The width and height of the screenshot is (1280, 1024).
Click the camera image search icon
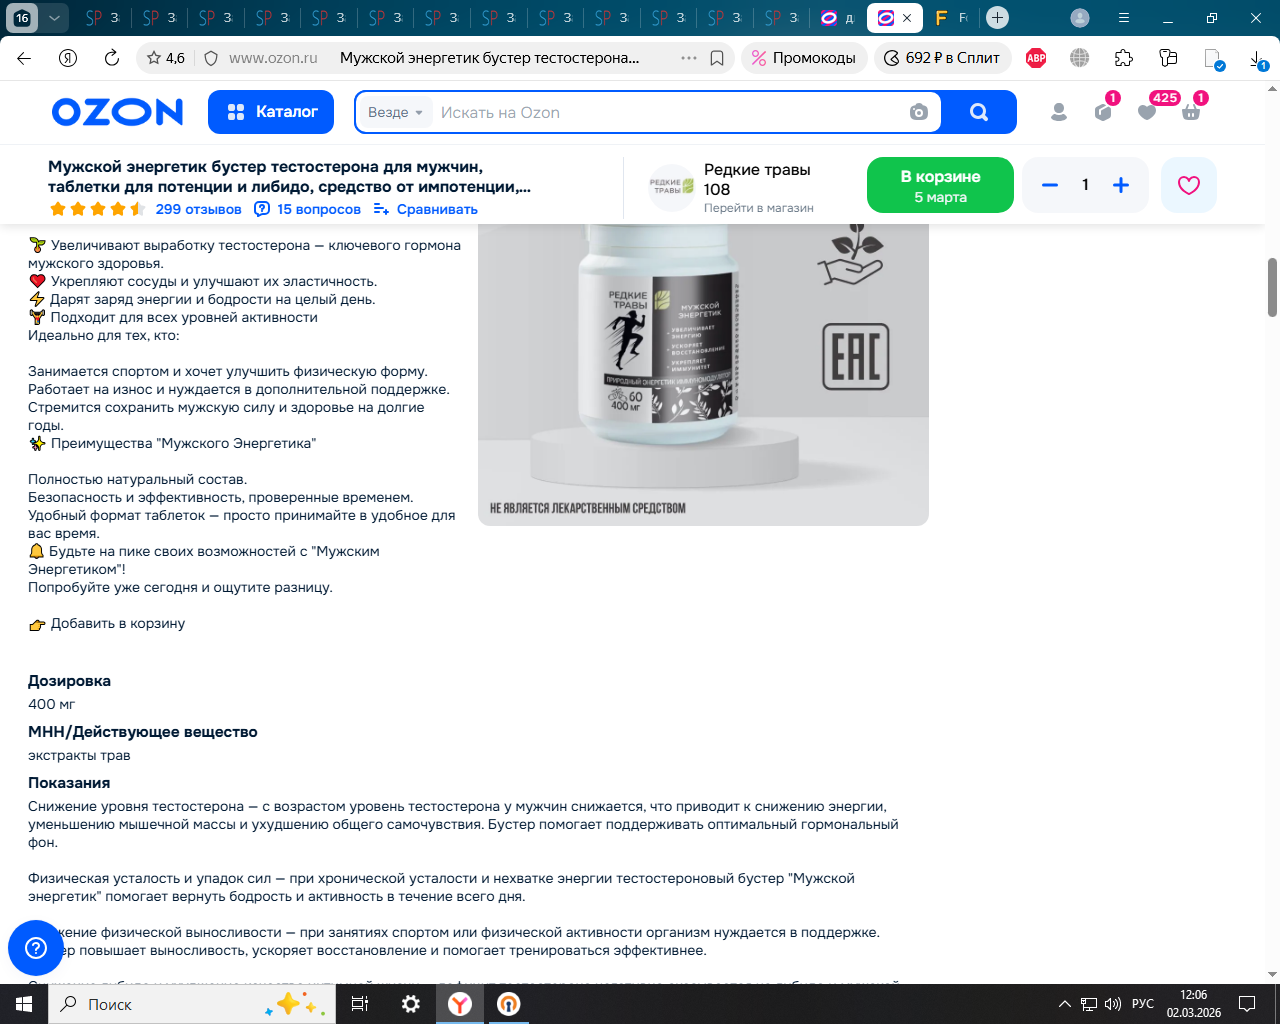click(x=918, y=112)
